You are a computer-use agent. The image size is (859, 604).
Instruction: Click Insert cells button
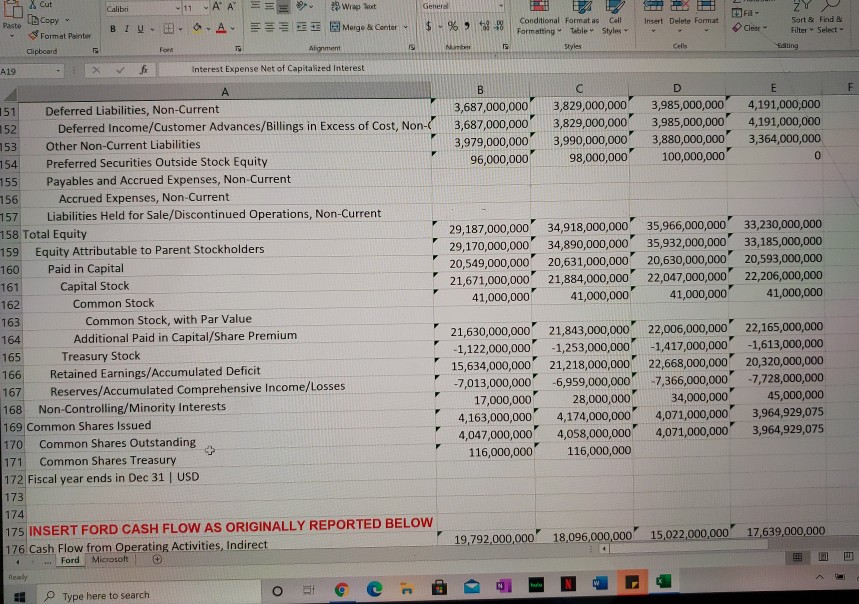[653, 16]
